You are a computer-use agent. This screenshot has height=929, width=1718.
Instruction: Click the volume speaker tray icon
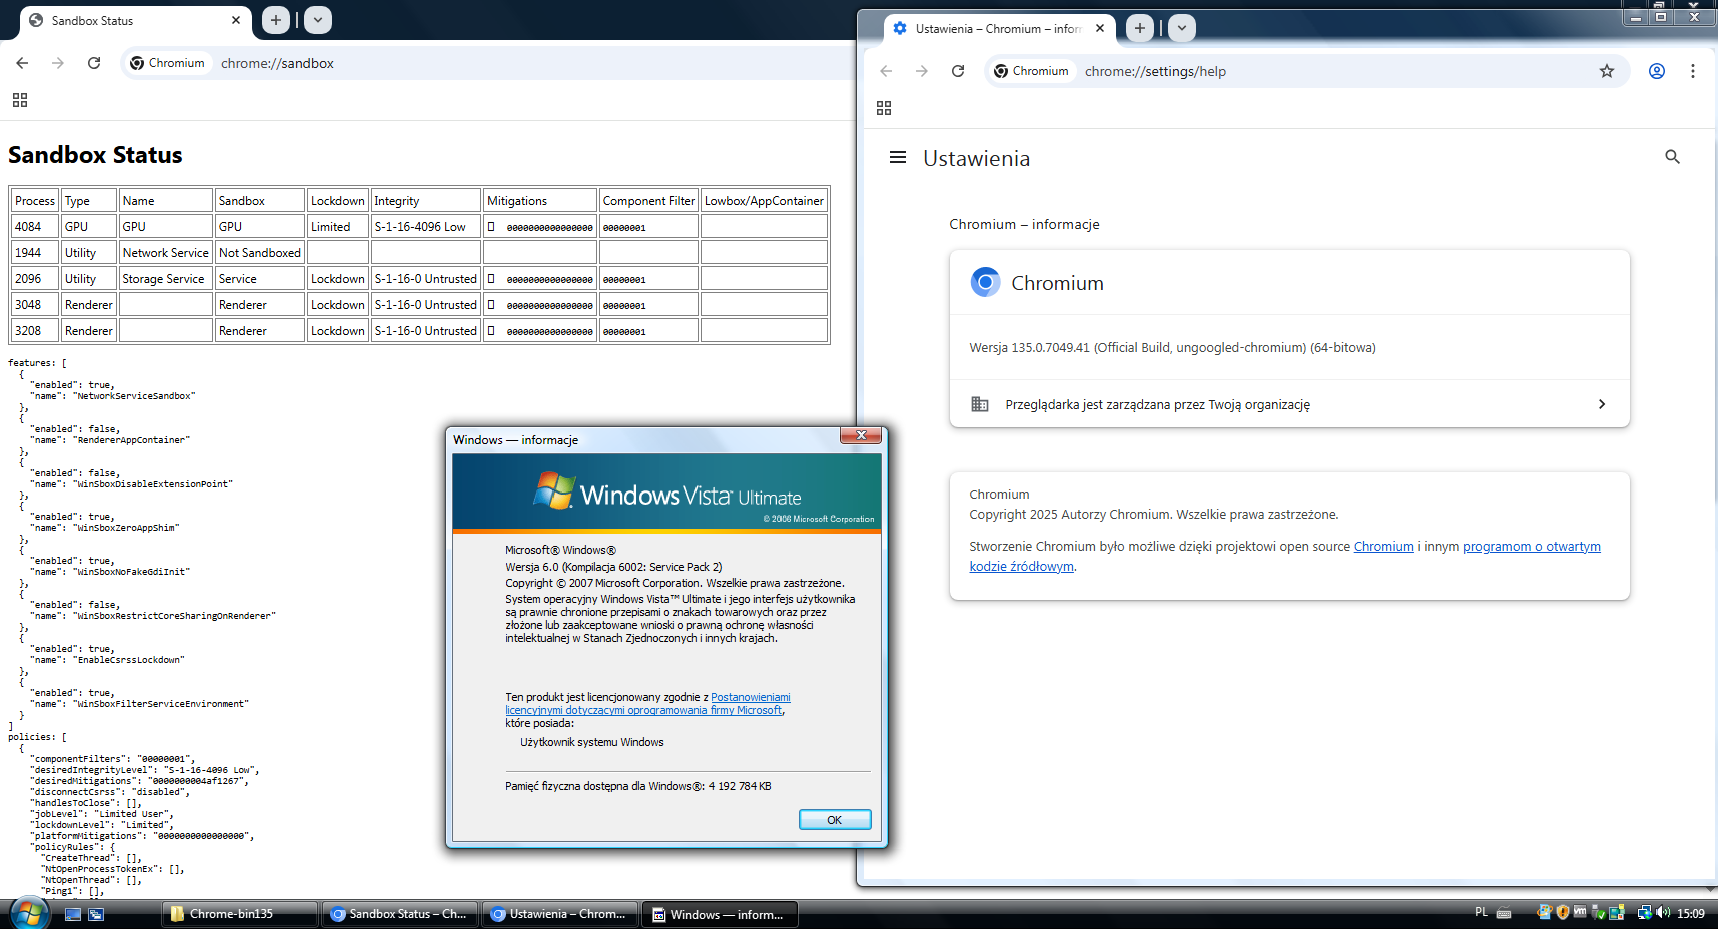[1663, 912]
